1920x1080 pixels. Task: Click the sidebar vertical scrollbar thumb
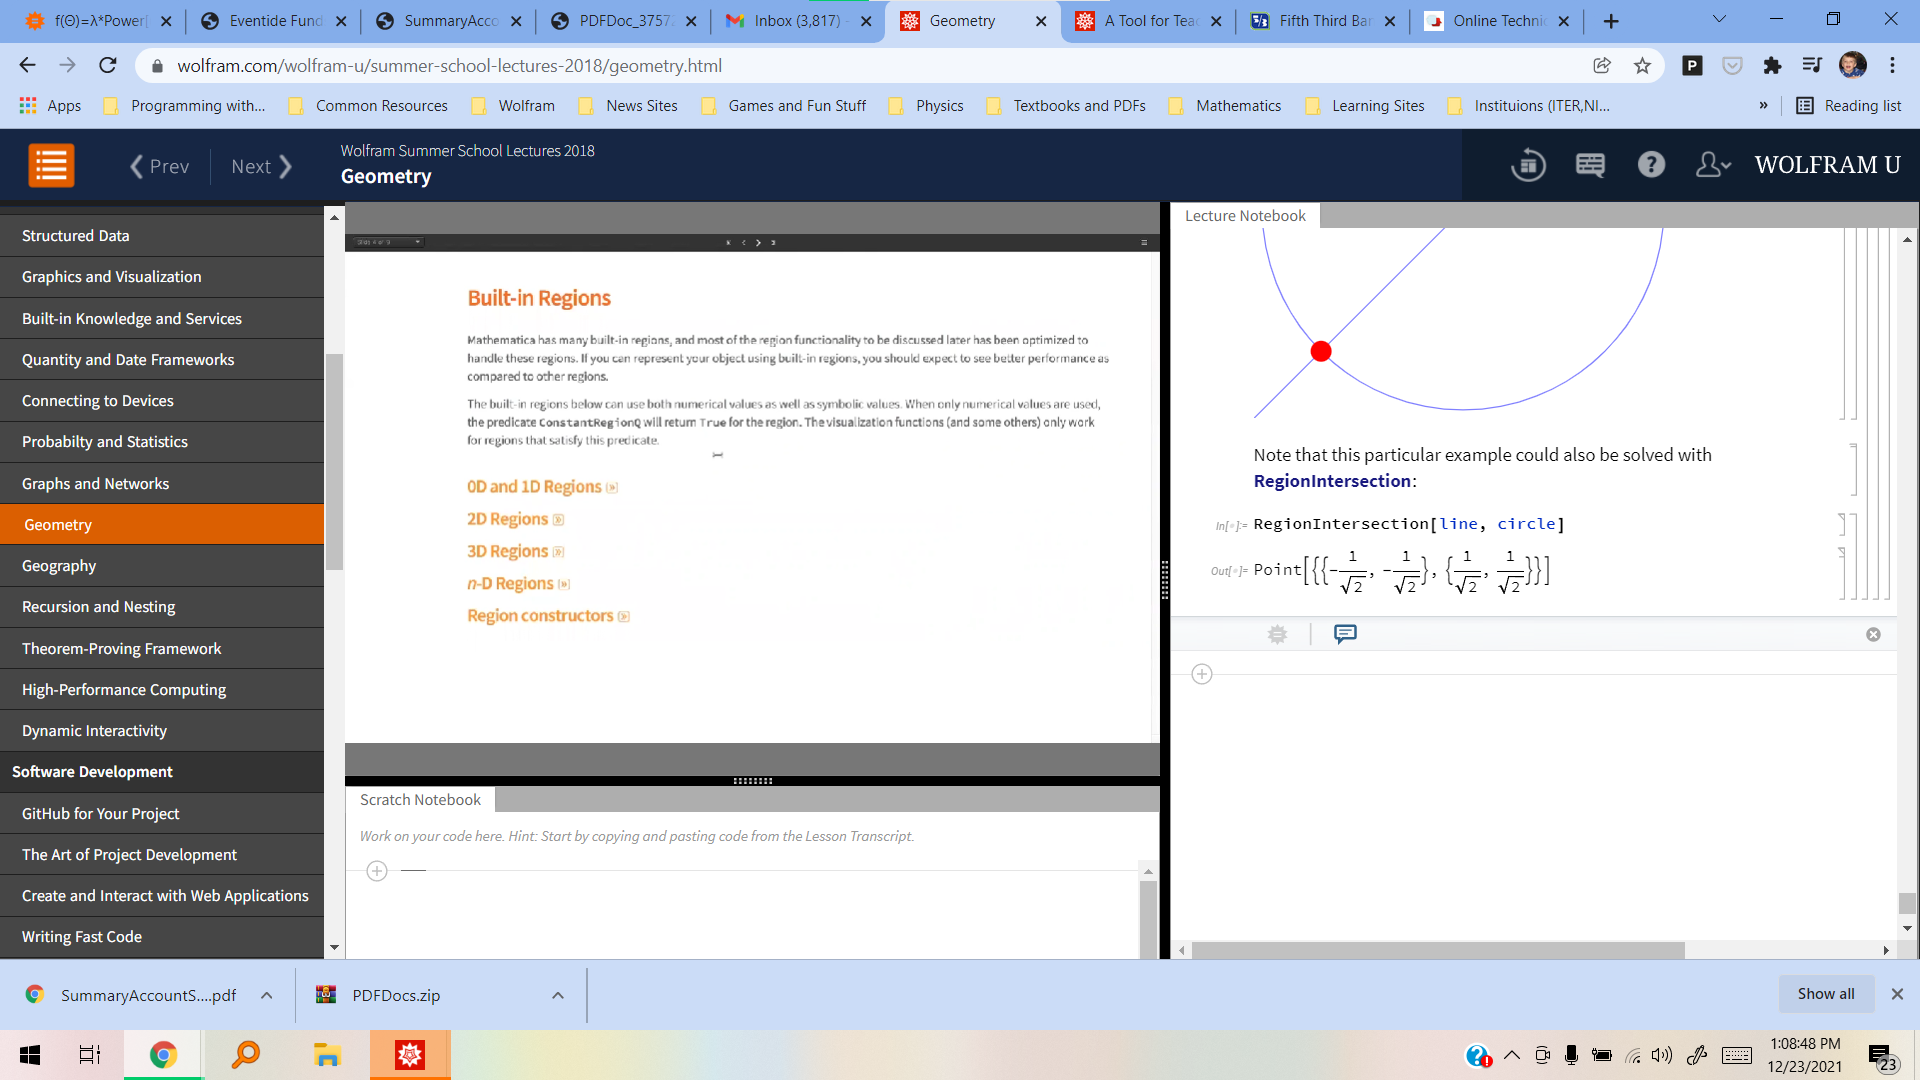334,460
